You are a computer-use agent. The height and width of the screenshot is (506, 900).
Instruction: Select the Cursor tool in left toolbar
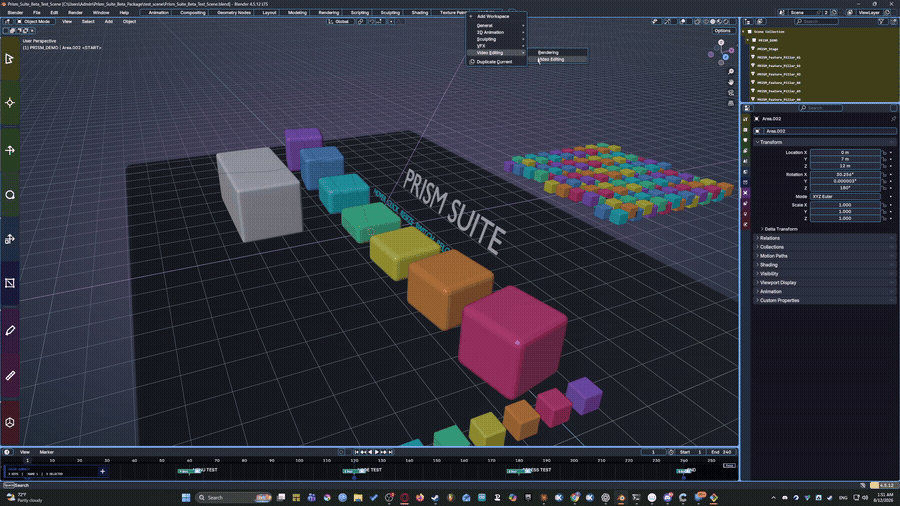(x=10, y=103)
